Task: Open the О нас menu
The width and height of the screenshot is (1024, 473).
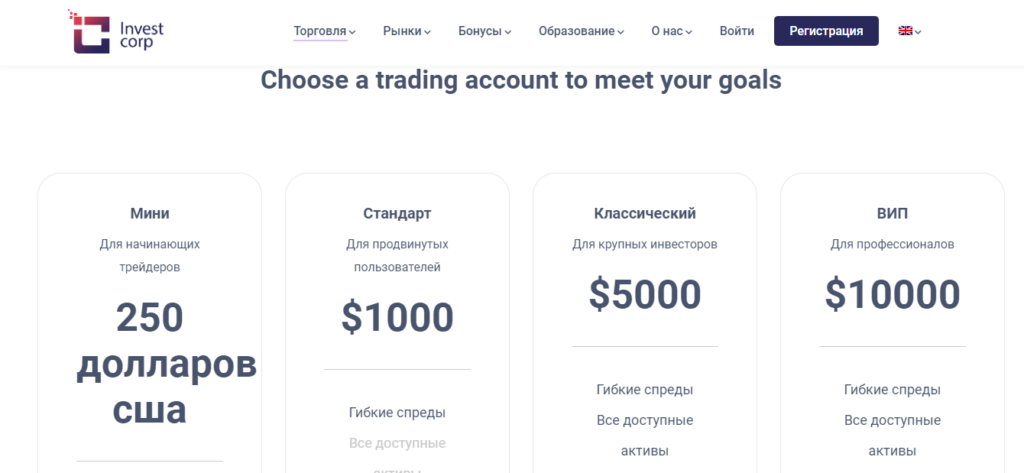Action: click(671, 31)
